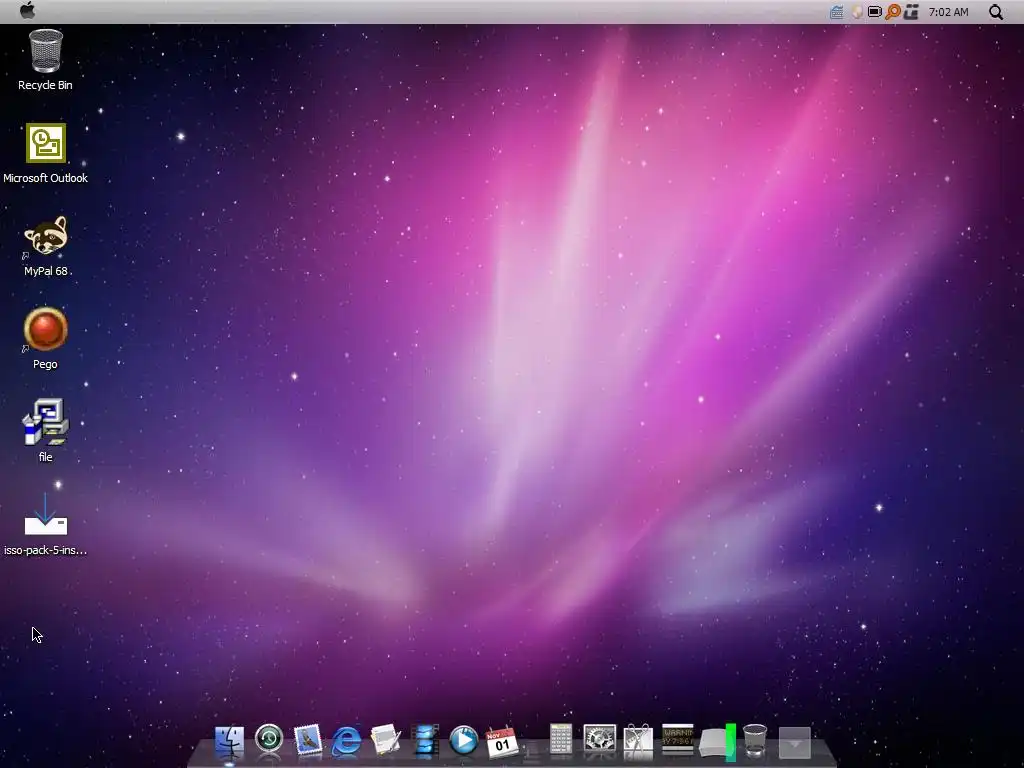This screenshot has height=768, width=1024.
Task: Select the desktop icon labeled file
Action: (x=45, y=431)
